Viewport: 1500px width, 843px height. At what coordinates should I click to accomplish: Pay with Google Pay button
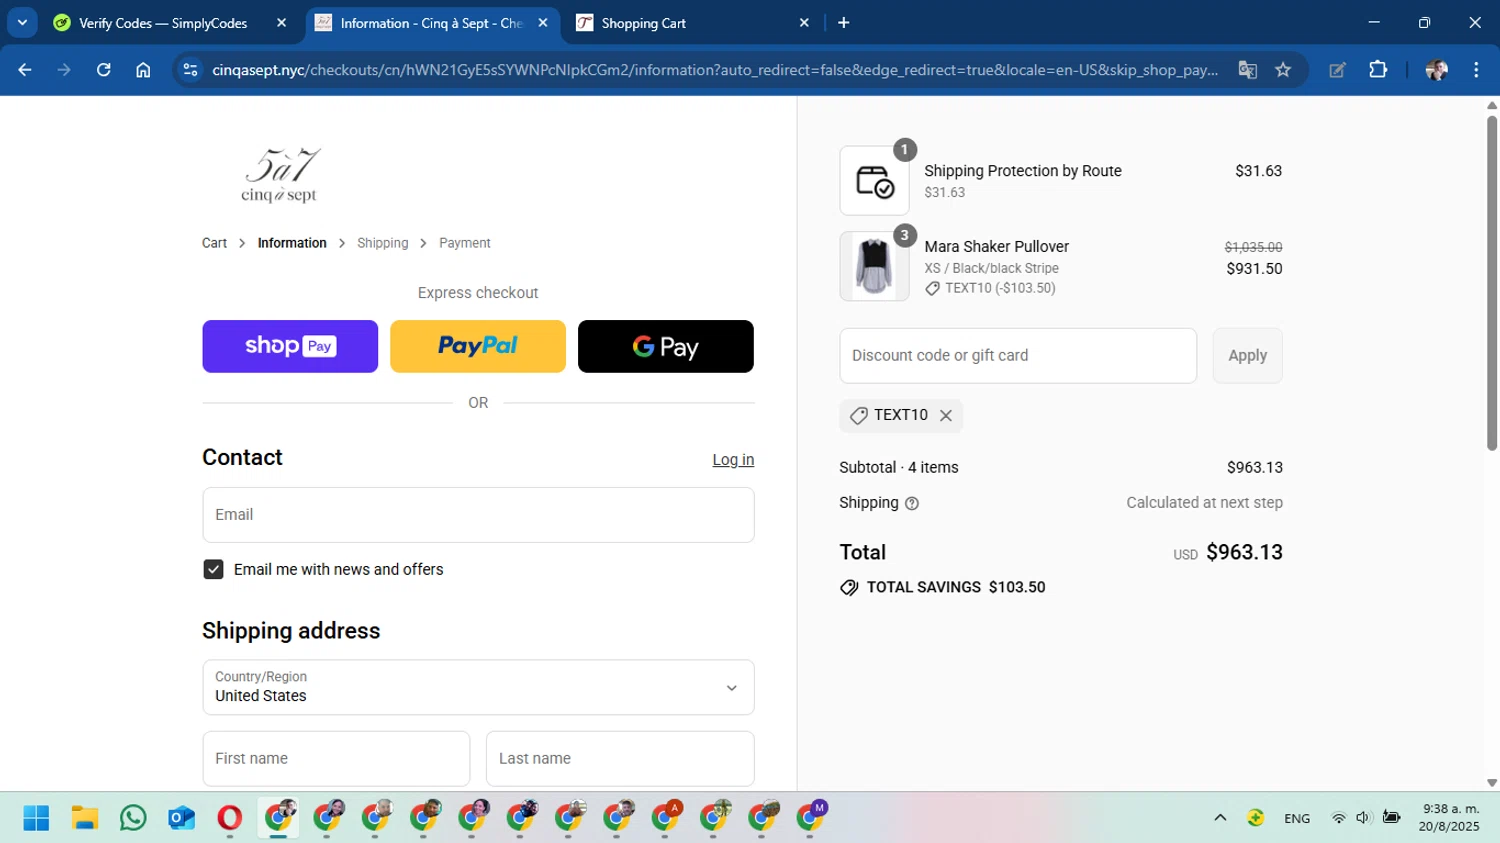pyautogui.click(x=666, y=346)
